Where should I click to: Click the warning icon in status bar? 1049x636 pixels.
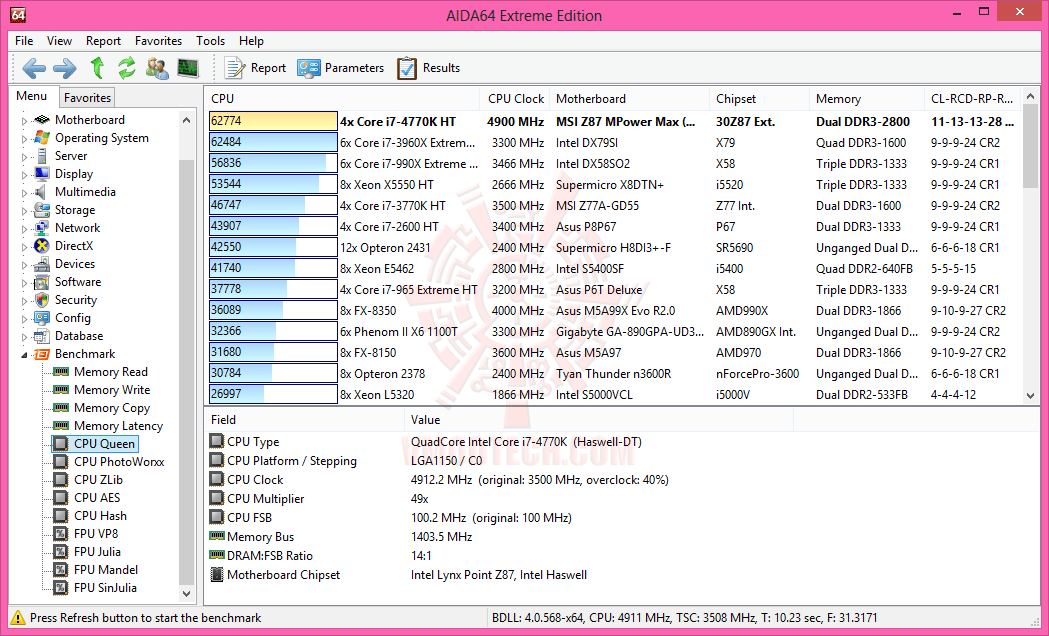[18, 618]
